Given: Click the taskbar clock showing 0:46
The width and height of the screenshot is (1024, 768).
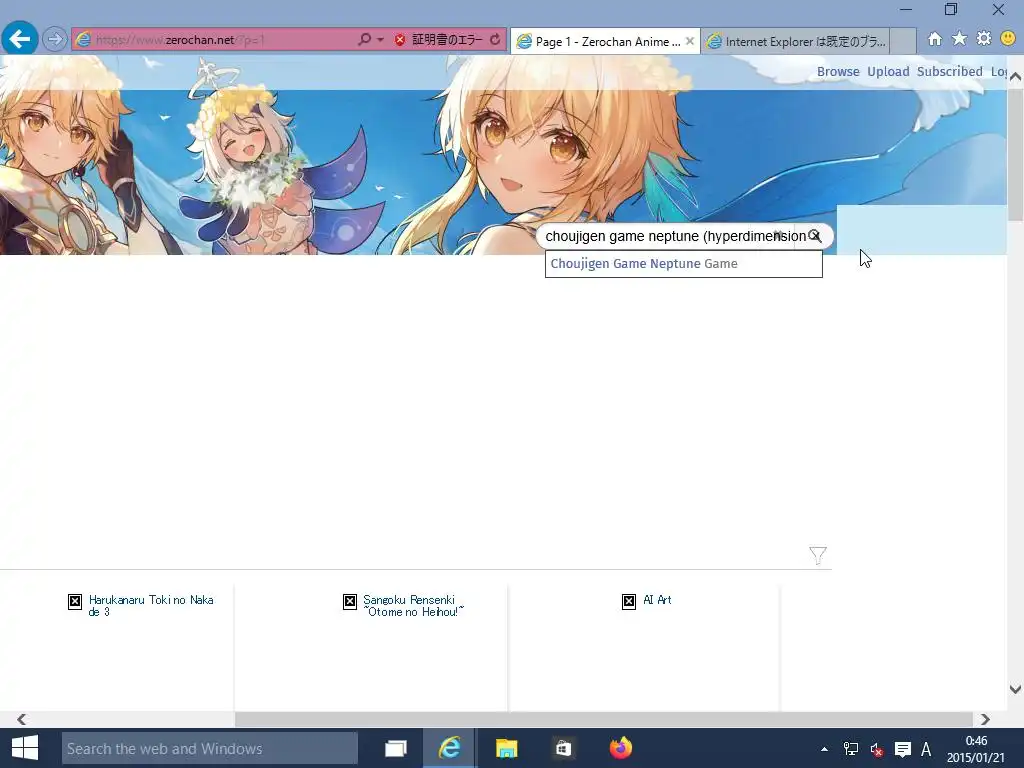Looking at the screenshot, I should coord(976,749).
